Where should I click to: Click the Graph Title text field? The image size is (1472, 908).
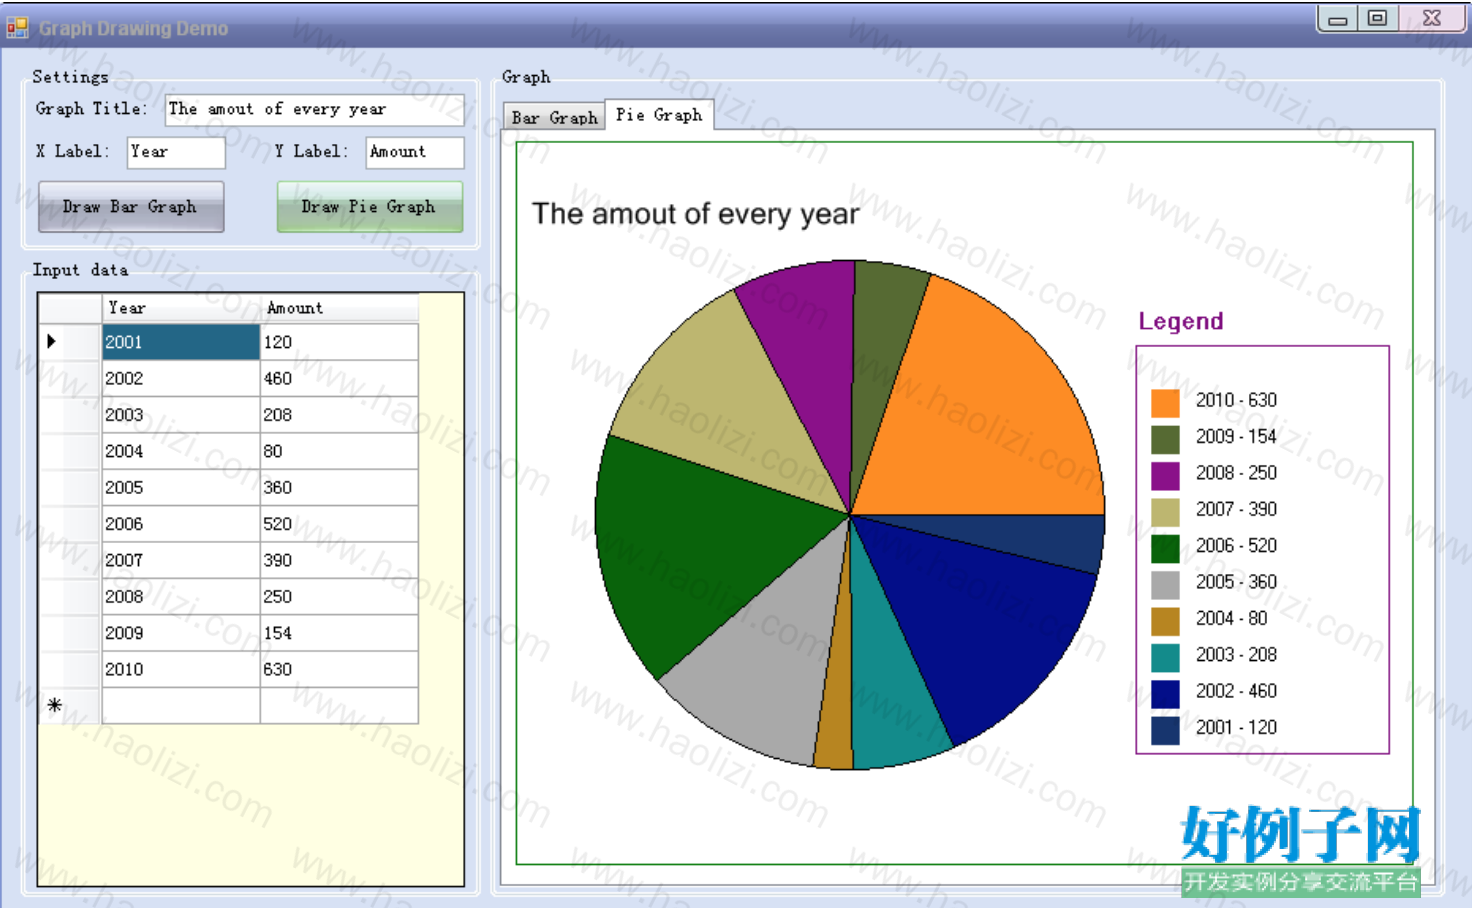[x=314, y=109]
